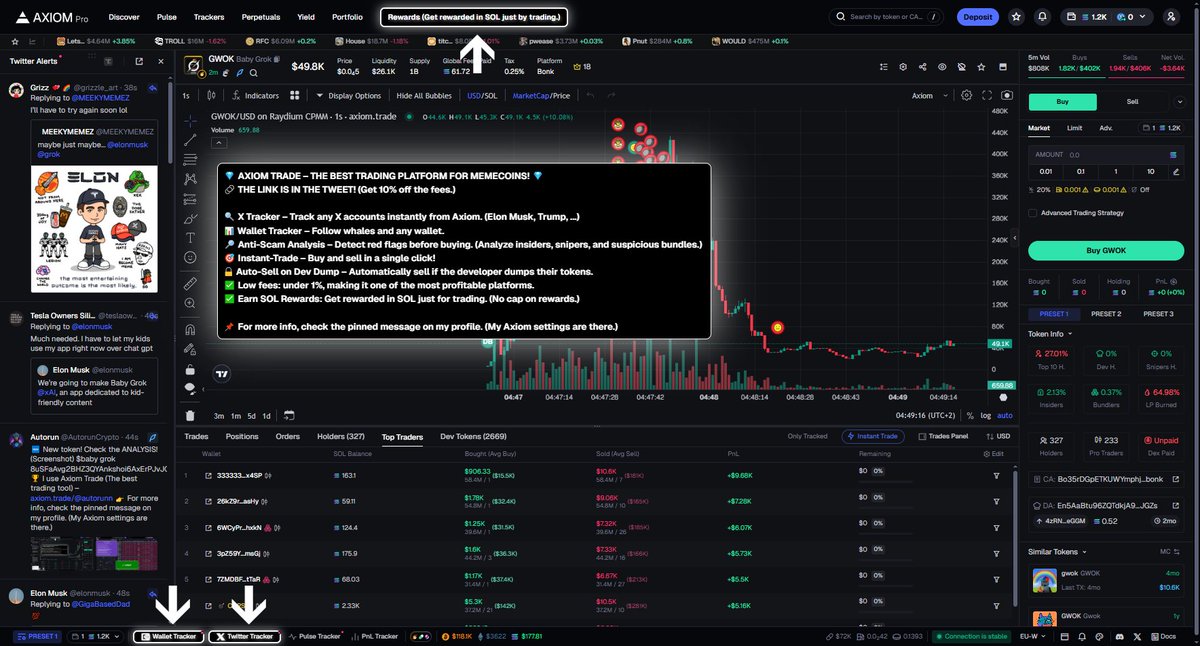Open the chart layout grid icon

tap(295, 96)
